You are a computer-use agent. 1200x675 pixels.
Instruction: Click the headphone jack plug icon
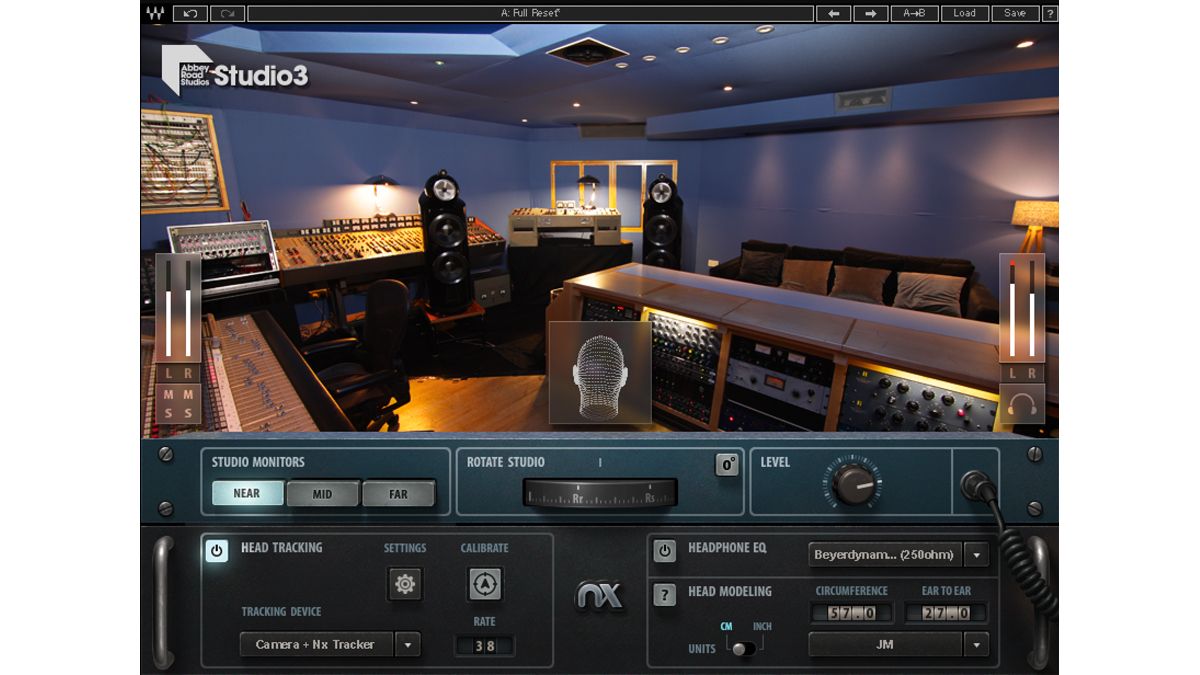coord(976,486)
